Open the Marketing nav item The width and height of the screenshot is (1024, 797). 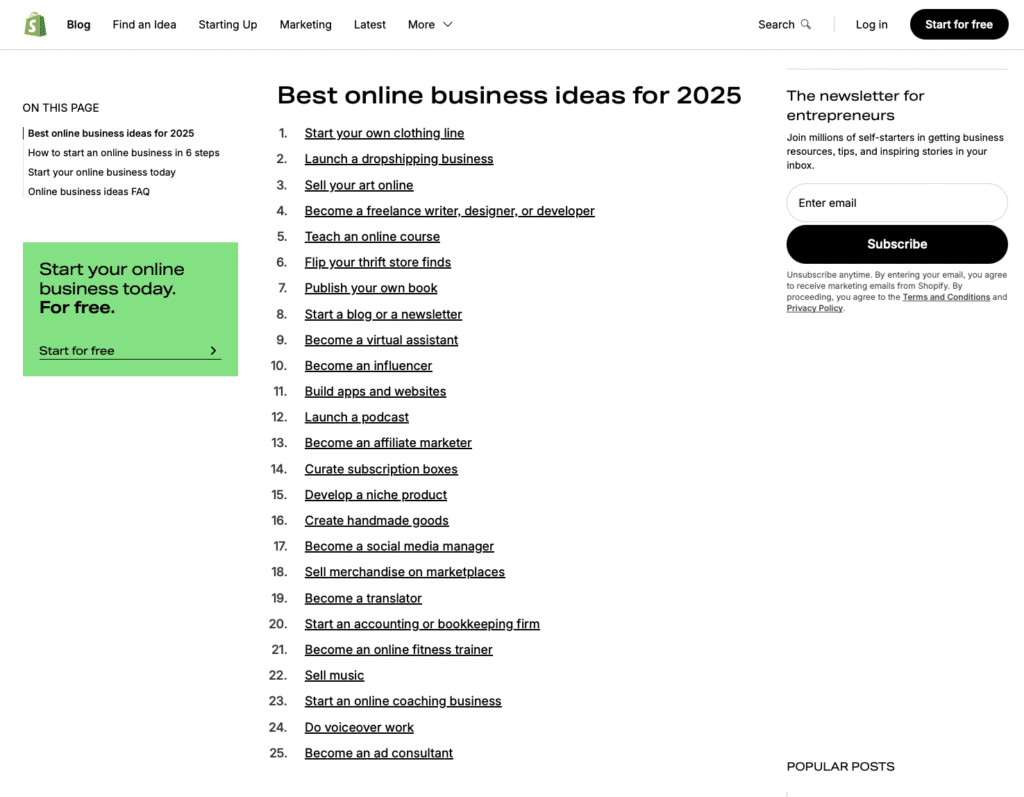click(305, 25)
